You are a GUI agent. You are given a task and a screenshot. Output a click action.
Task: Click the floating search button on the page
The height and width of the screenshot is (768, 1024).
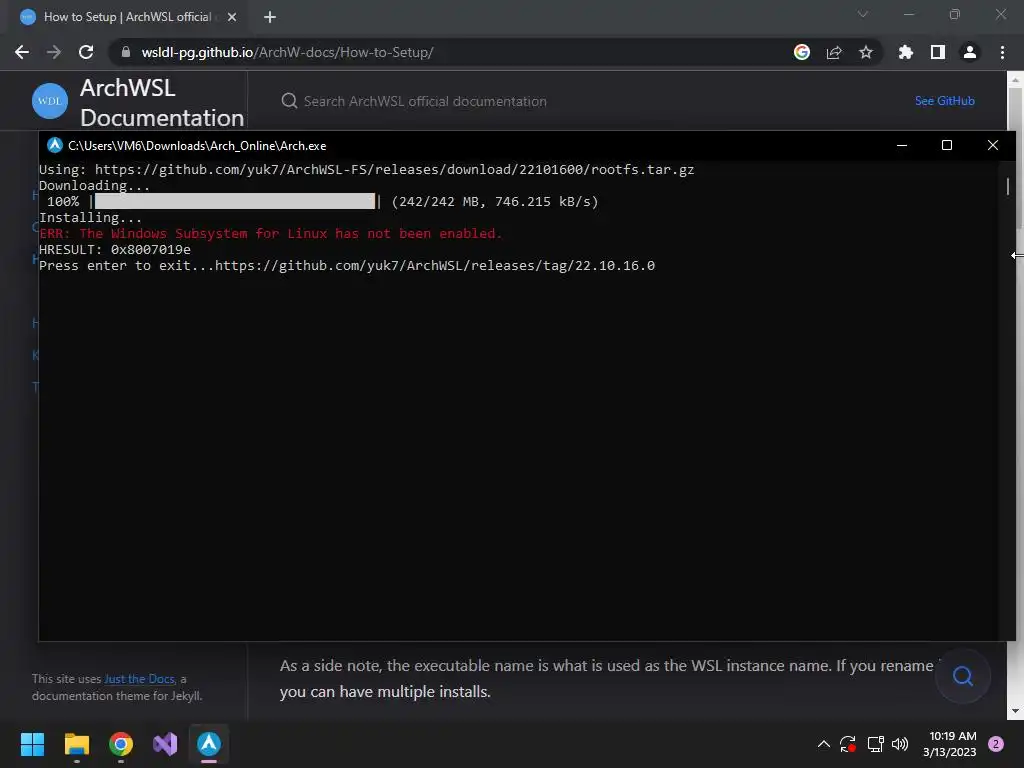pos(963,676)
